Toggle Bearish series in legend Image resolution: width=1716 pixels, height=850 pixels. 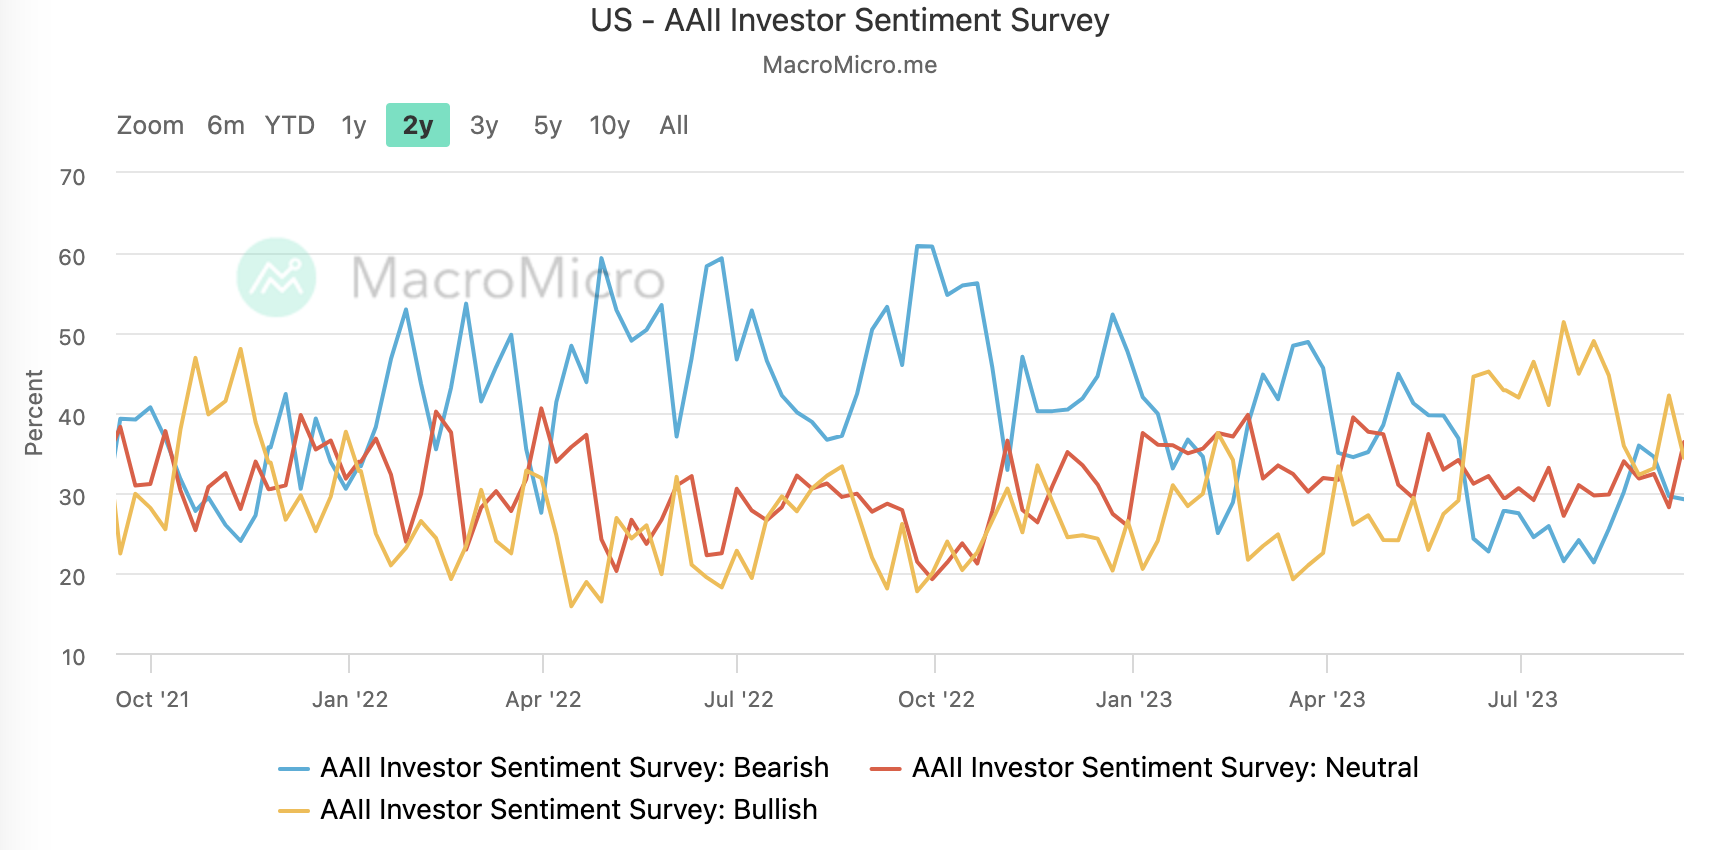click(x=574, y=767)
